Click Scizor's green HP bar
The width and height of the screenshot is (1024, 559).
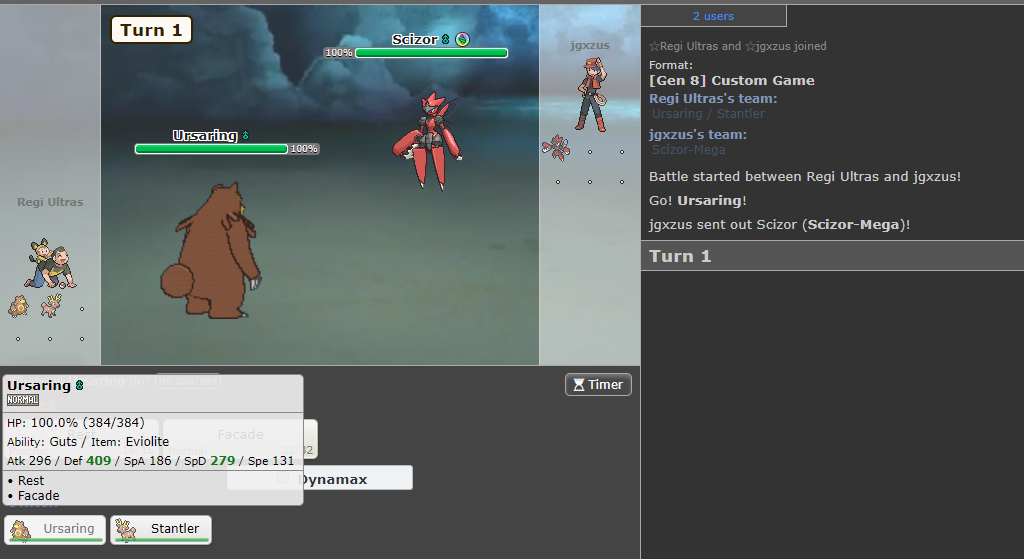431,53
